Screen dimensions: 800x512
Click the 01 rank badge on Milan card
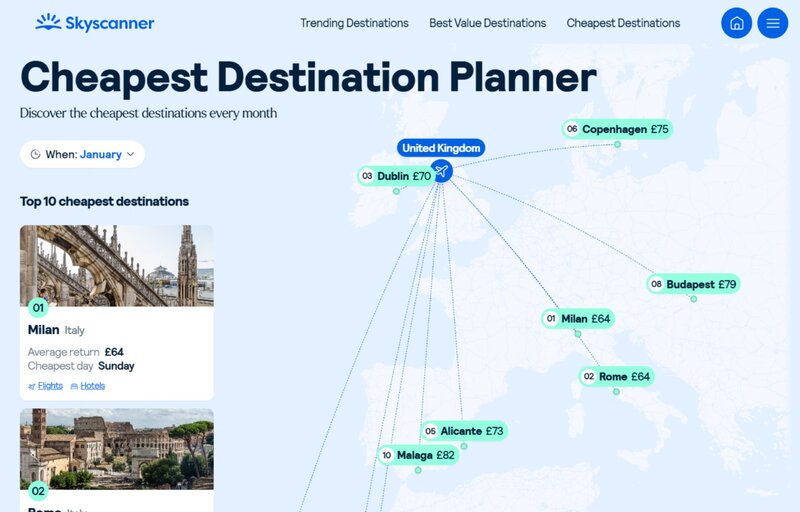(x=38, y=308)
